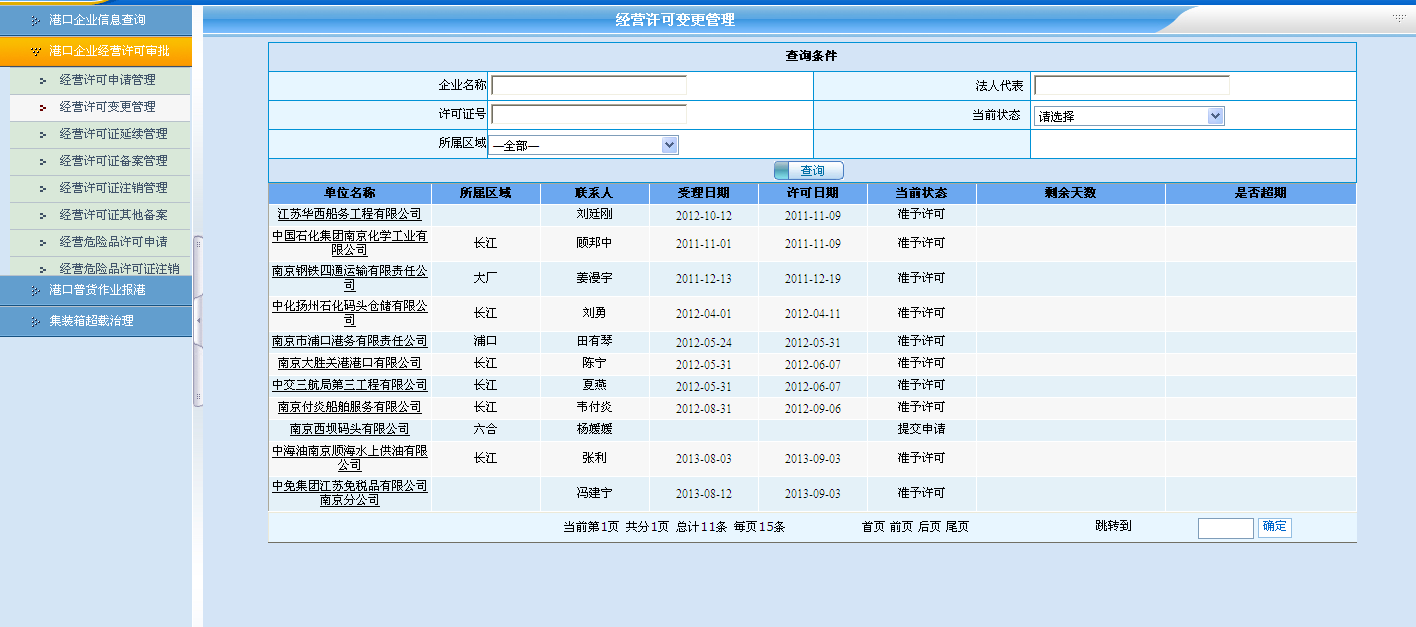Click the arrow icon beside 集装箱超载治理
Image resolution: width=1416 pixels, height=627 pixels.
point(36,321)
